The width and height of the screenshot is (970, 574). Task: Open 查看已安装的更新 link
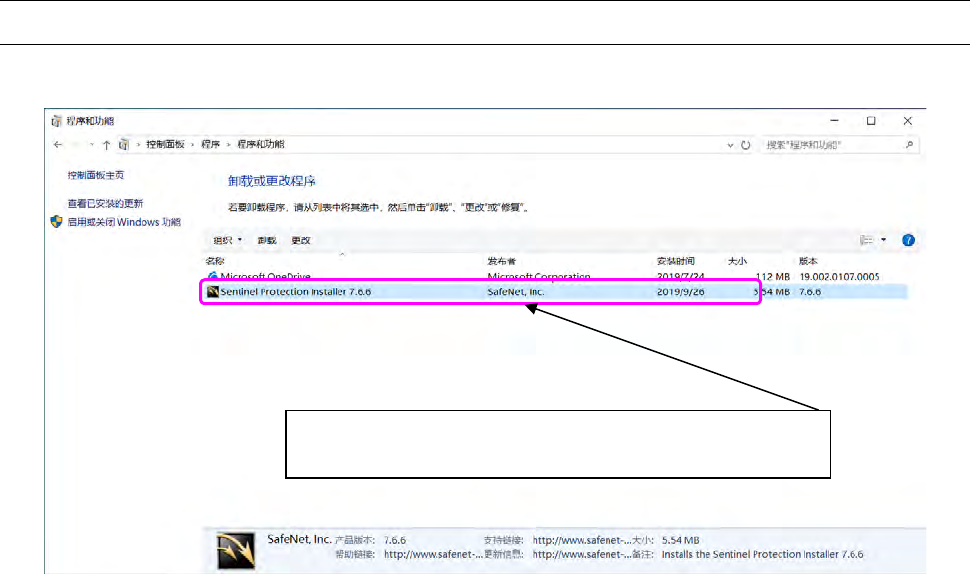pos(105,203)
